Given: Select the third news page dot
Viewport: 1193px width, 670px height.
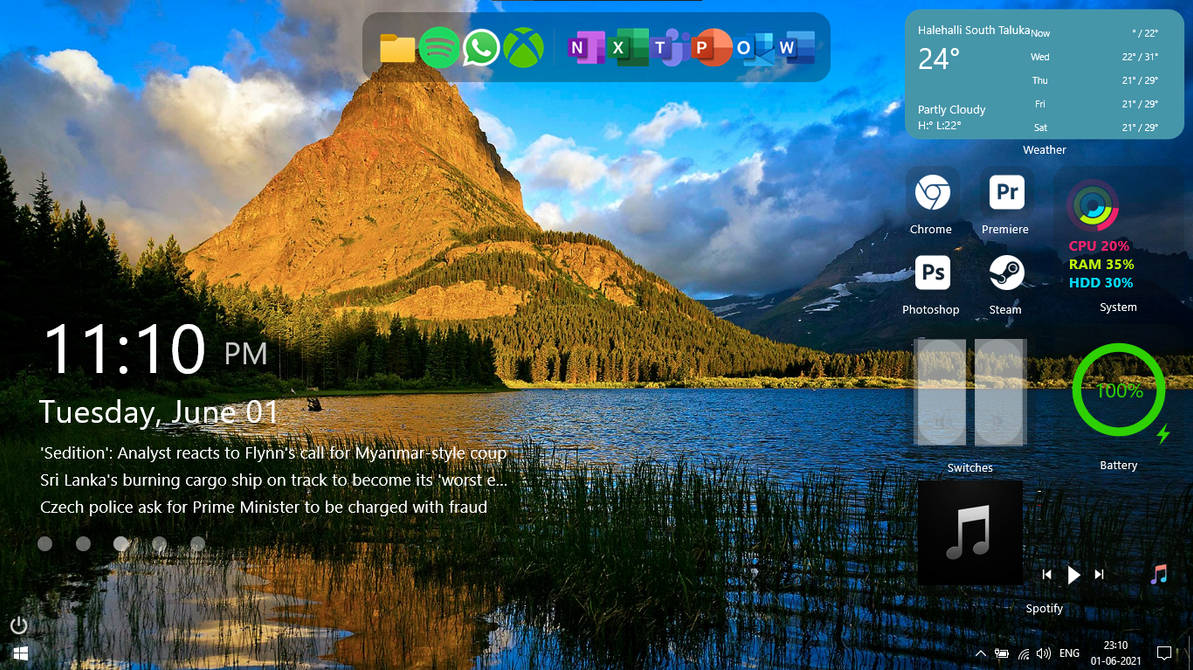Looking at the screenshot, I should pyautogui.click(x=121, y=544).
